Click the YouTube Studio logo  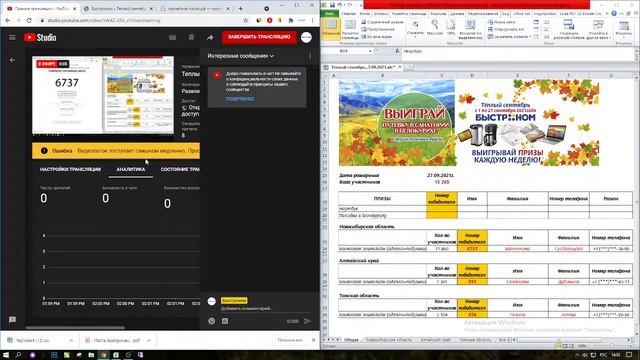(x=40, y=38)
